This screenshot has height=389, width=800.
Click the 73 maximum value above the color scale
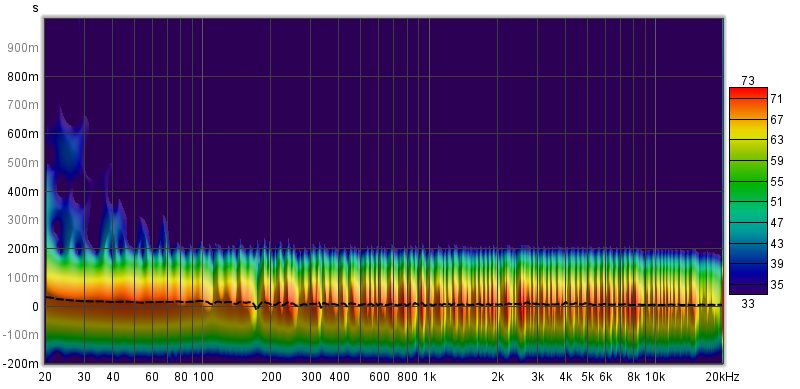pos(748,81)
